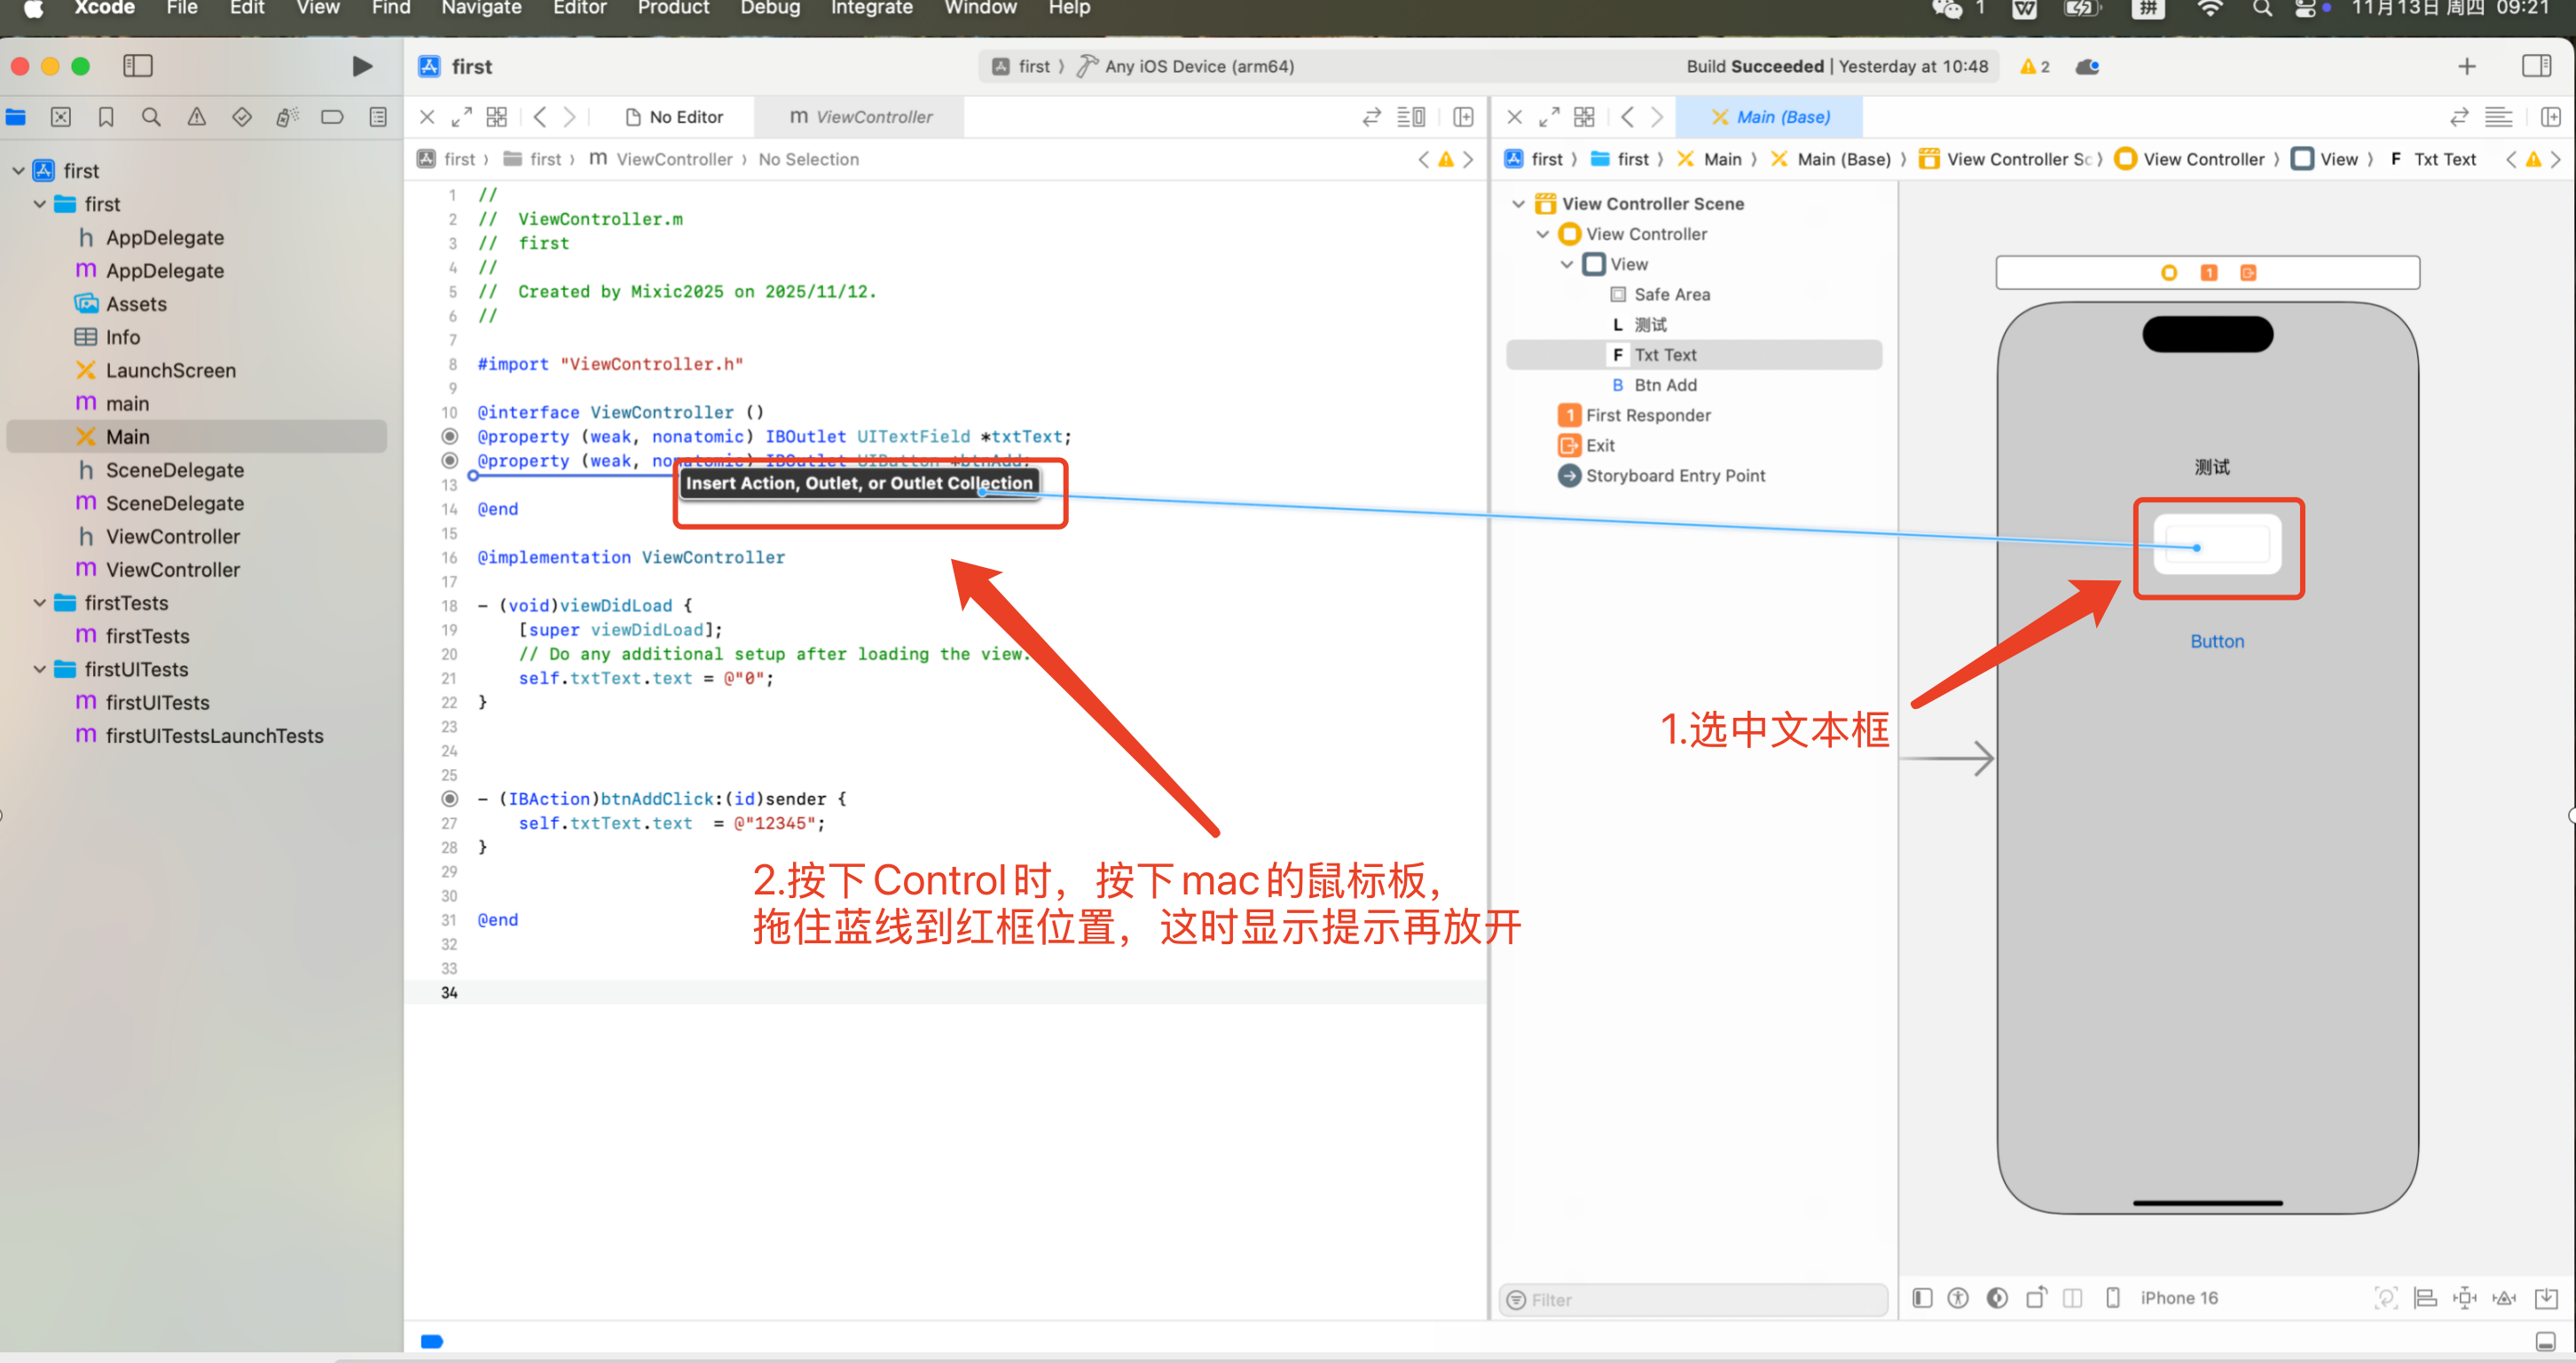The image size is (2576, 1363).
Task: Open the Issue navigator warning icon
Action: click(196, 117)
